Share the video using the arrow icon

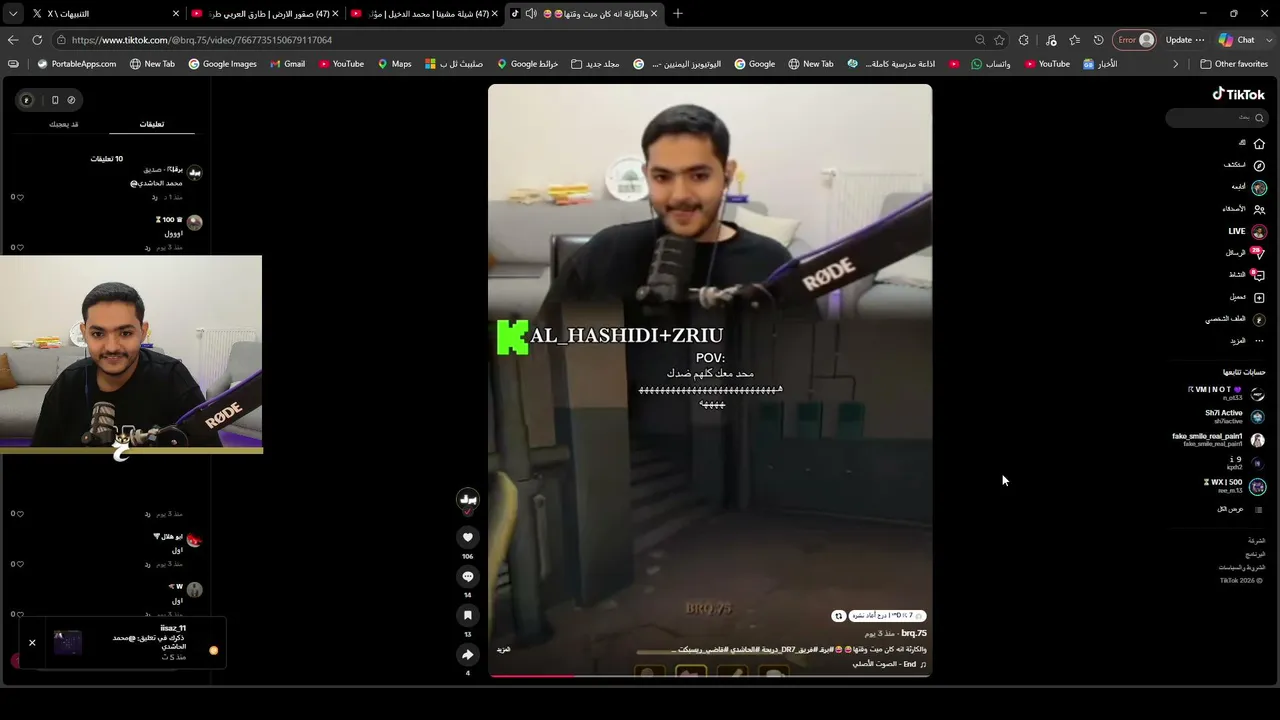click(467, 654)
